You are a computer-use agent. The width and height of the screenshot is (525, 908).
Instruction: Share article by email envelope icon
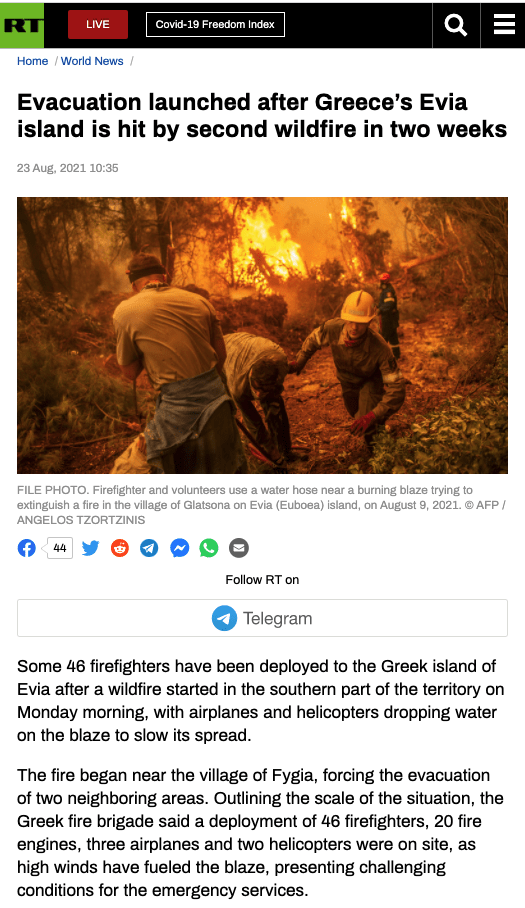tap(238, 548)
